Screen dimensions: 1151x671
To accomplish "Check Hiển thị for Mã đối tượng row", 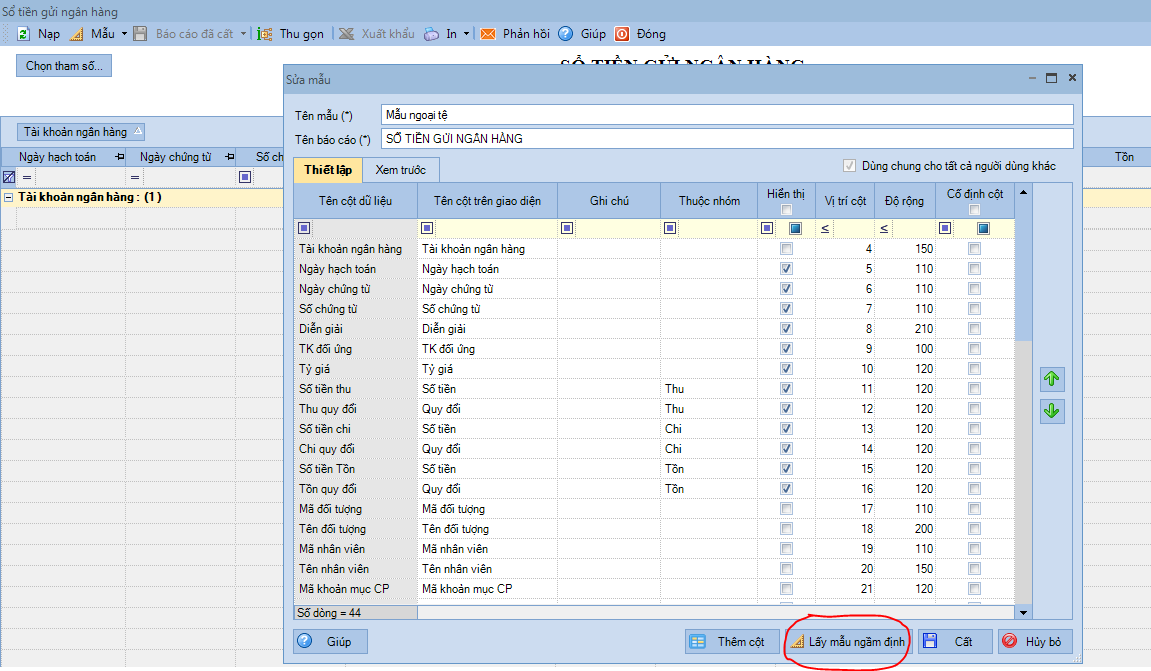I will click(x=786, y=509).
